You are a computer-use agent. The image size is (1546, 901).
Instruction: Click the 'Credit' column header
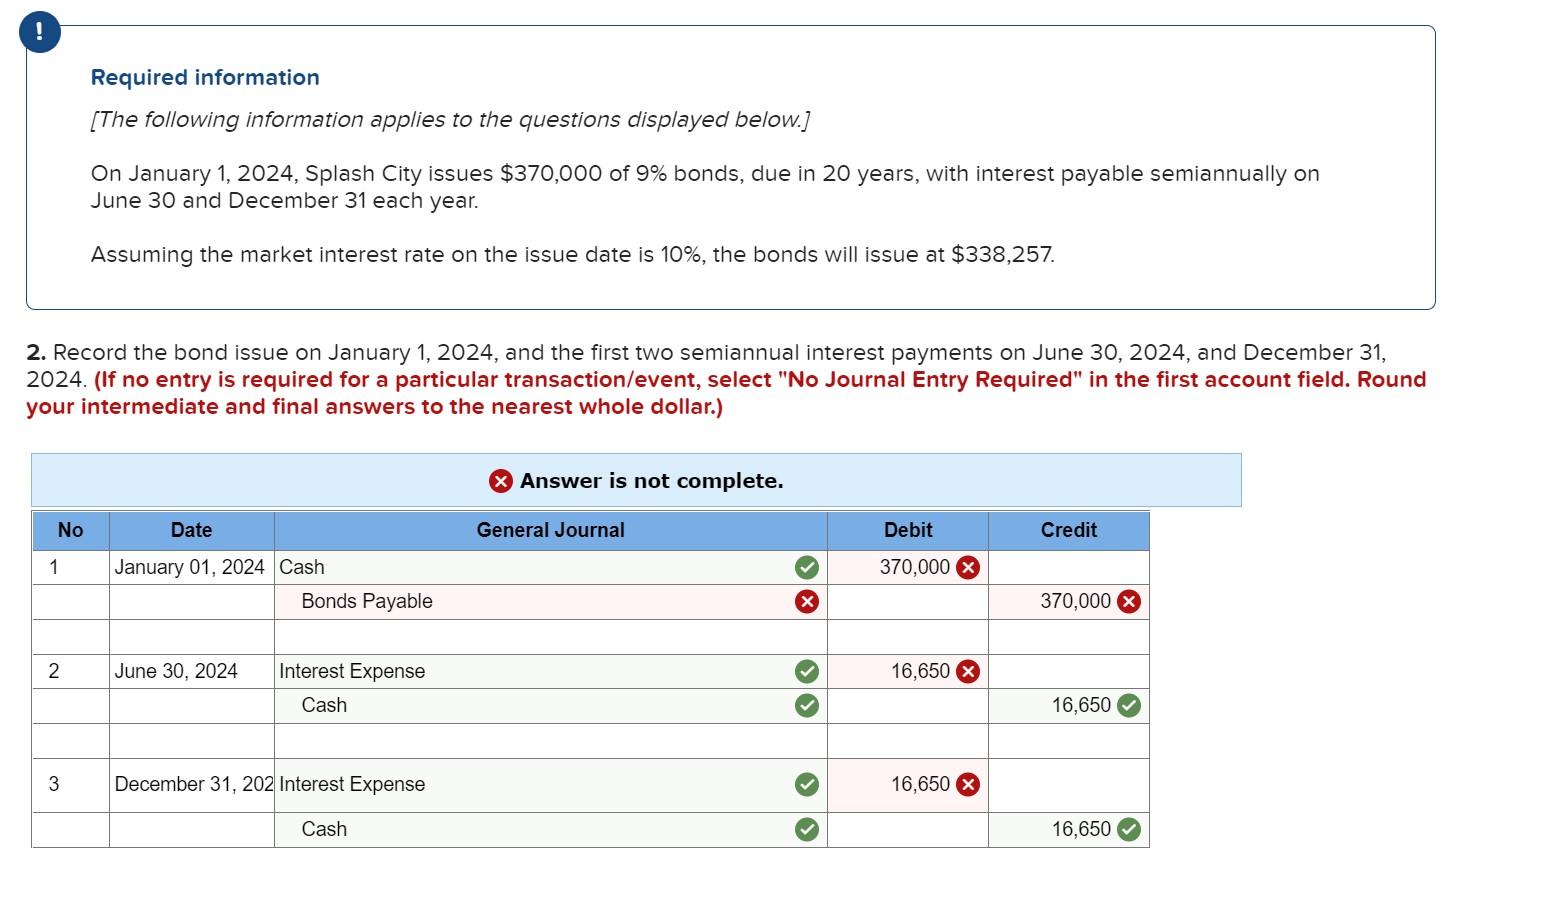1069,531
